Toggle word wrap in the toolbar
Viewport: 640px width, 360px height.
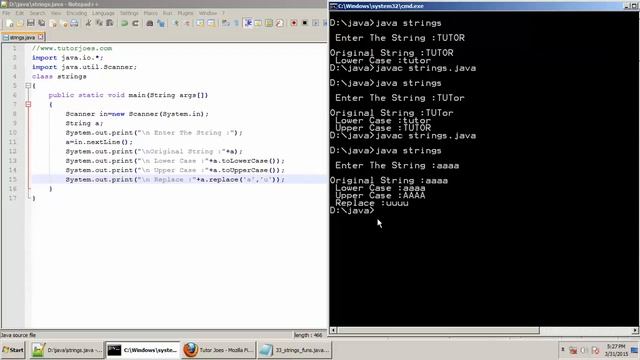click(x=225, y=23)
